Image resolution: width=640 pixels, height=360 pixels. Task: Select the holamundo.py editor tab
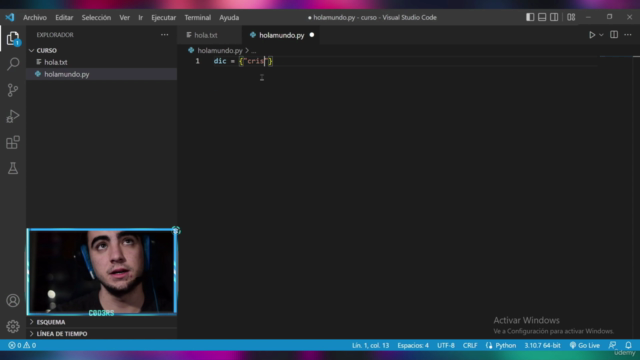[x=282, y=35]
